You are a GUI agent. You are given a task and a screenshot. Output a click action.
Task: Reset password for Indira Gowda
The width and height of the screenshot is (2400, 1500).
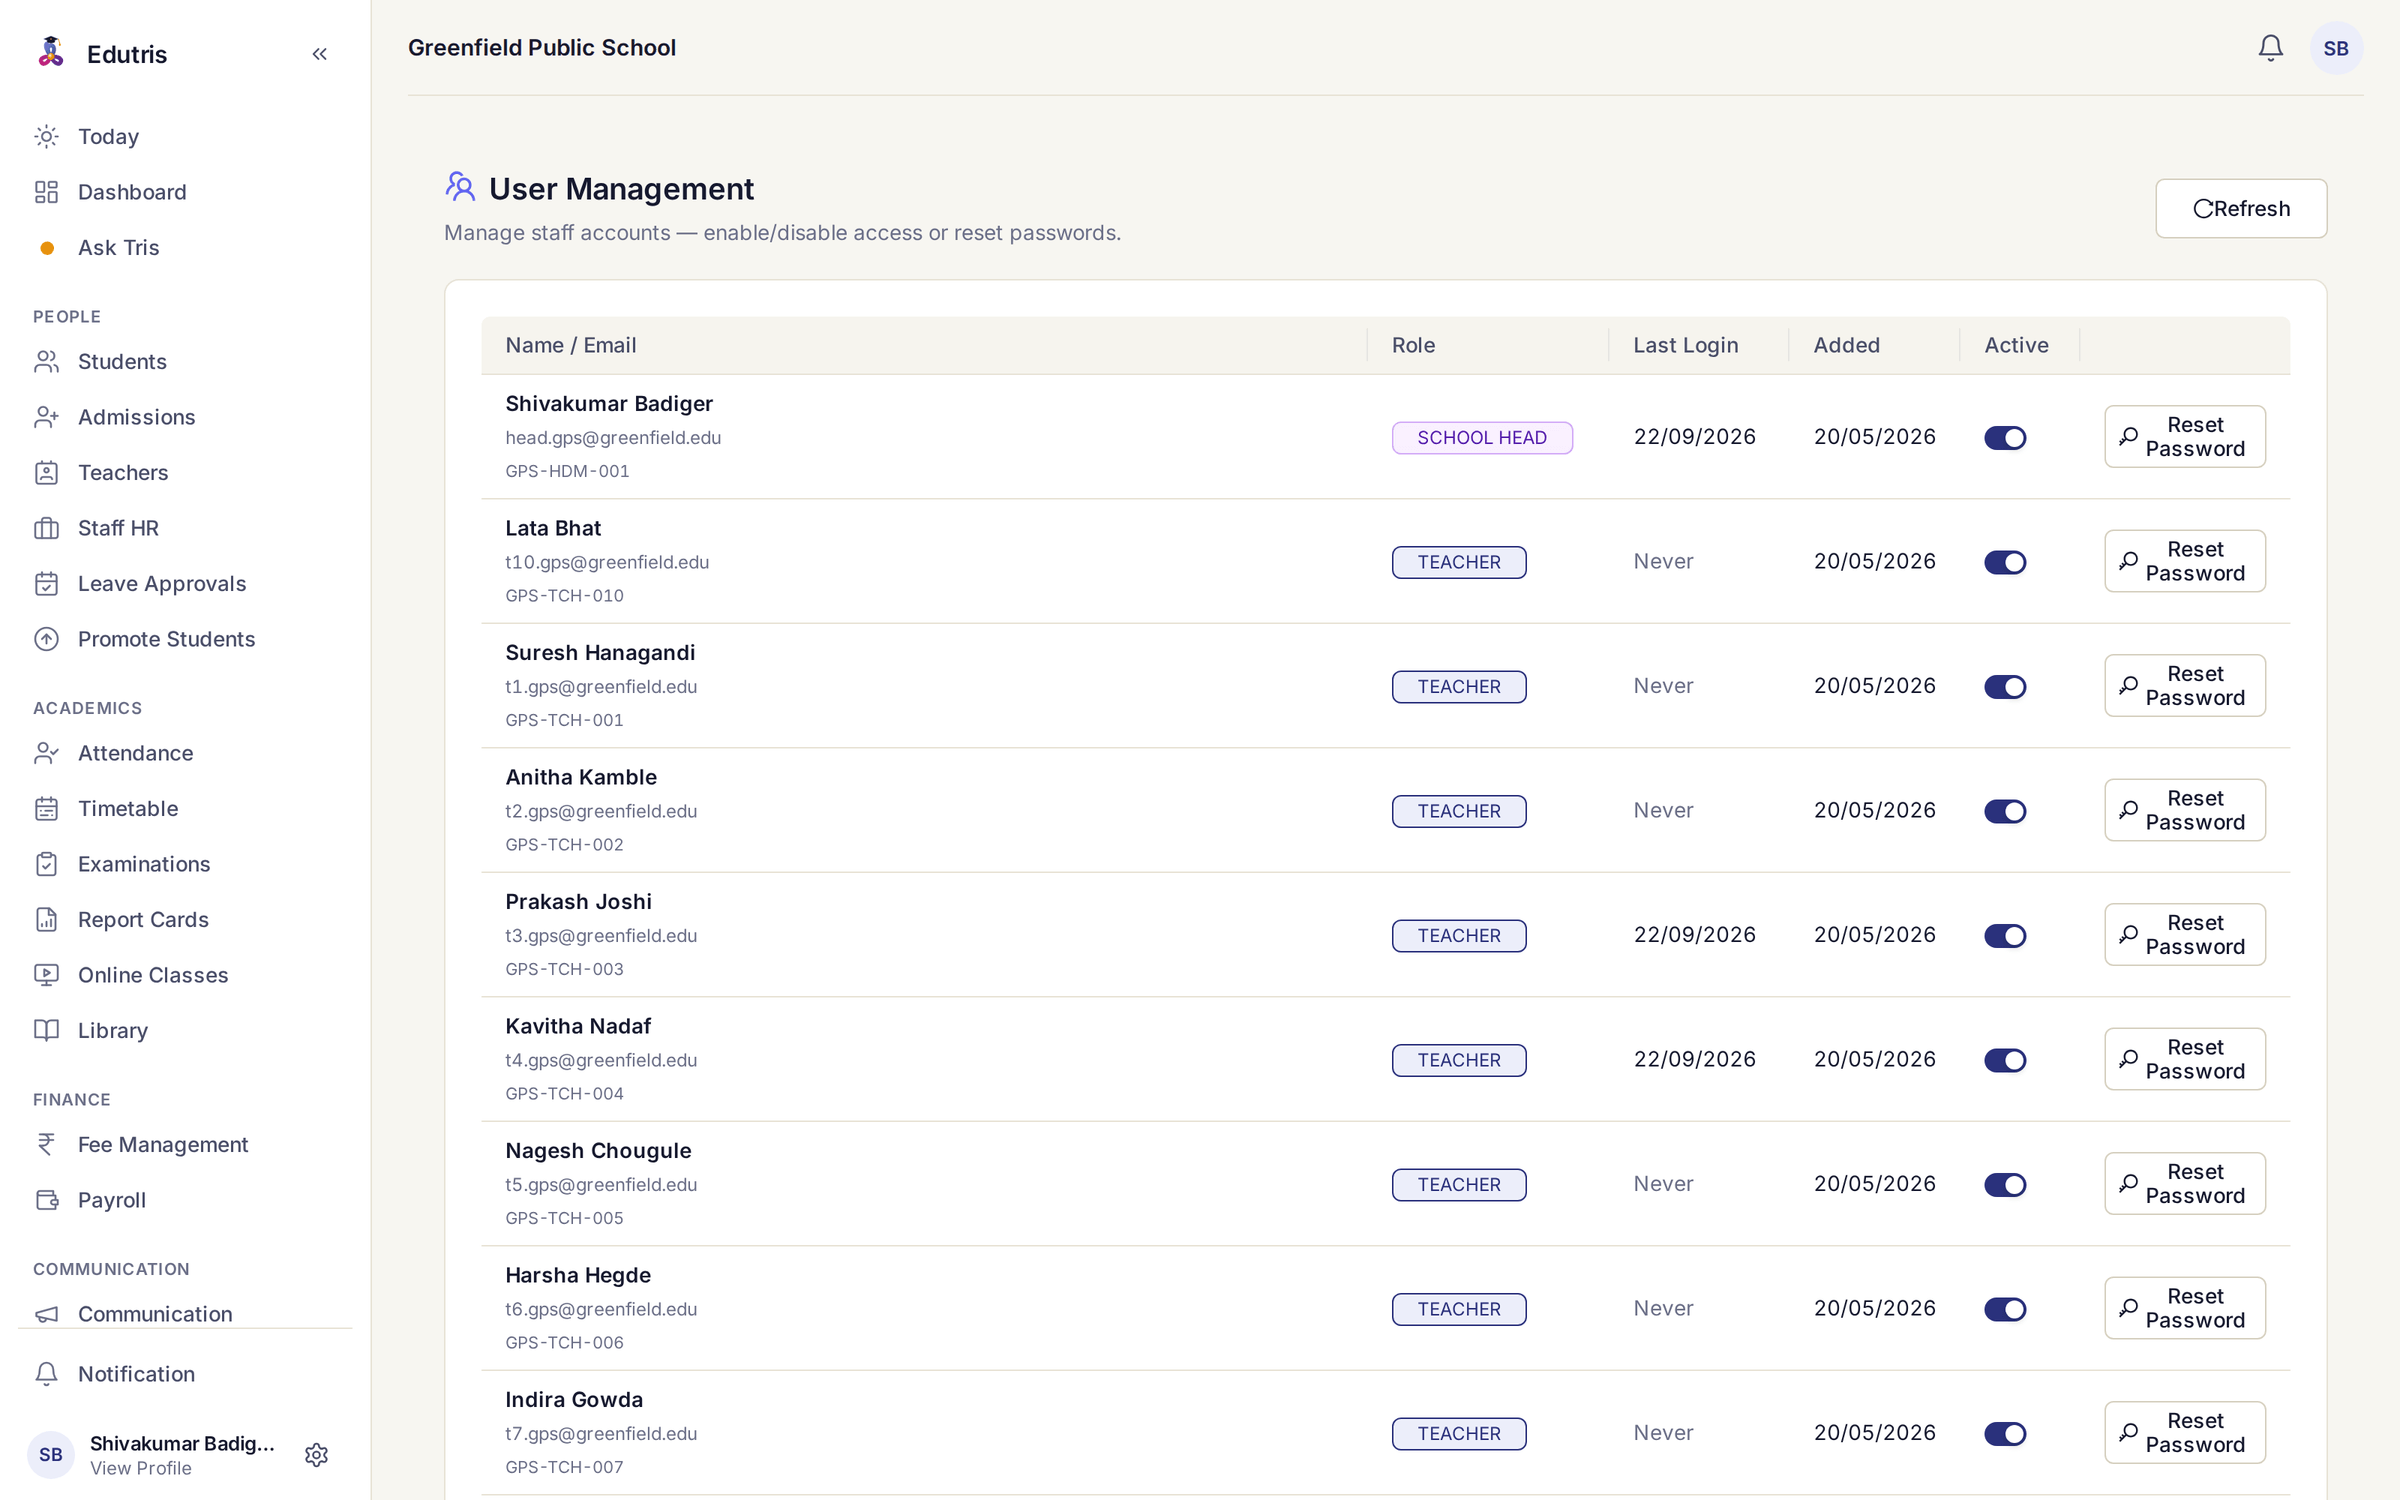pyautogui.click(x=2185, y=1433)
